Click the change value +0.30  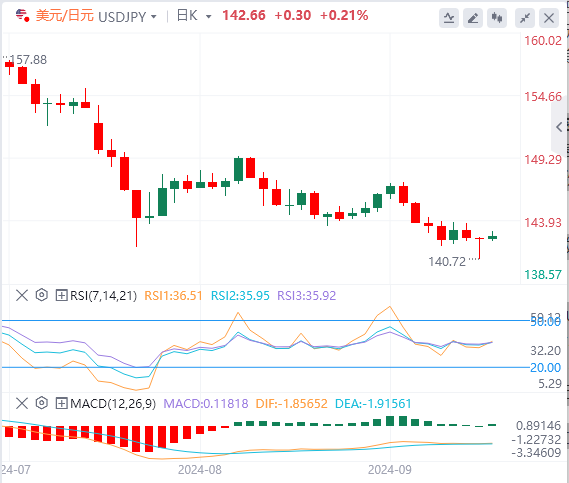tap(292, 16)
